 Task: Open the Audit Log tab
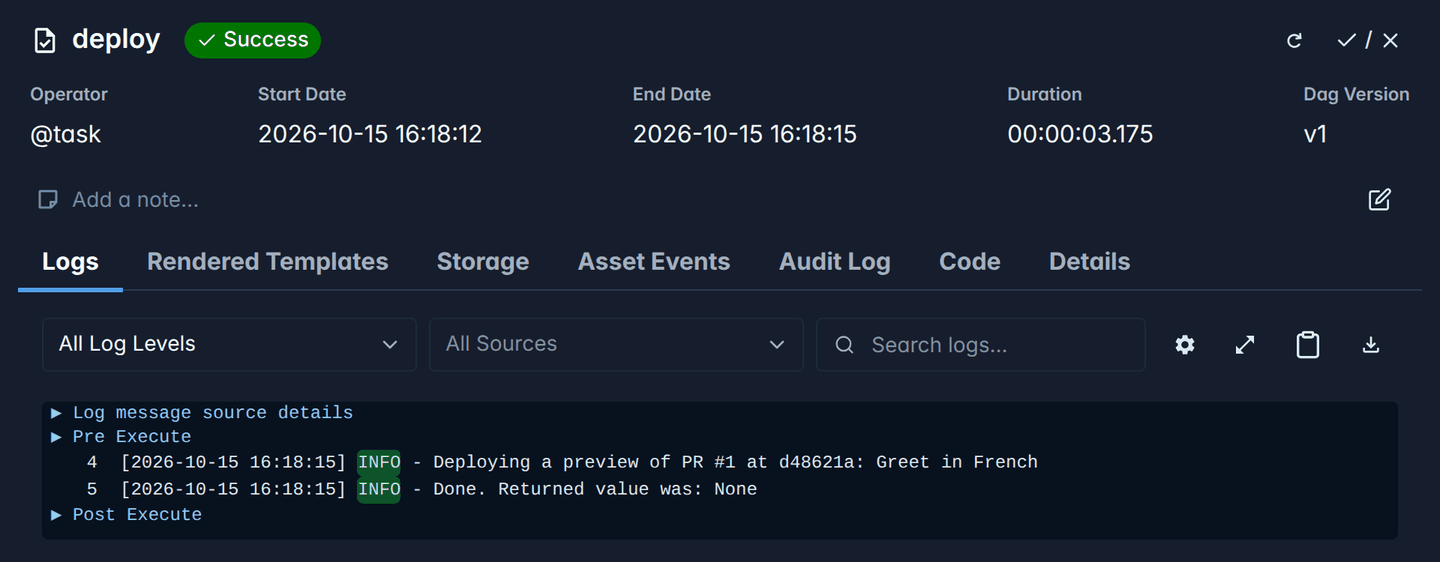[x=835, y=262]
